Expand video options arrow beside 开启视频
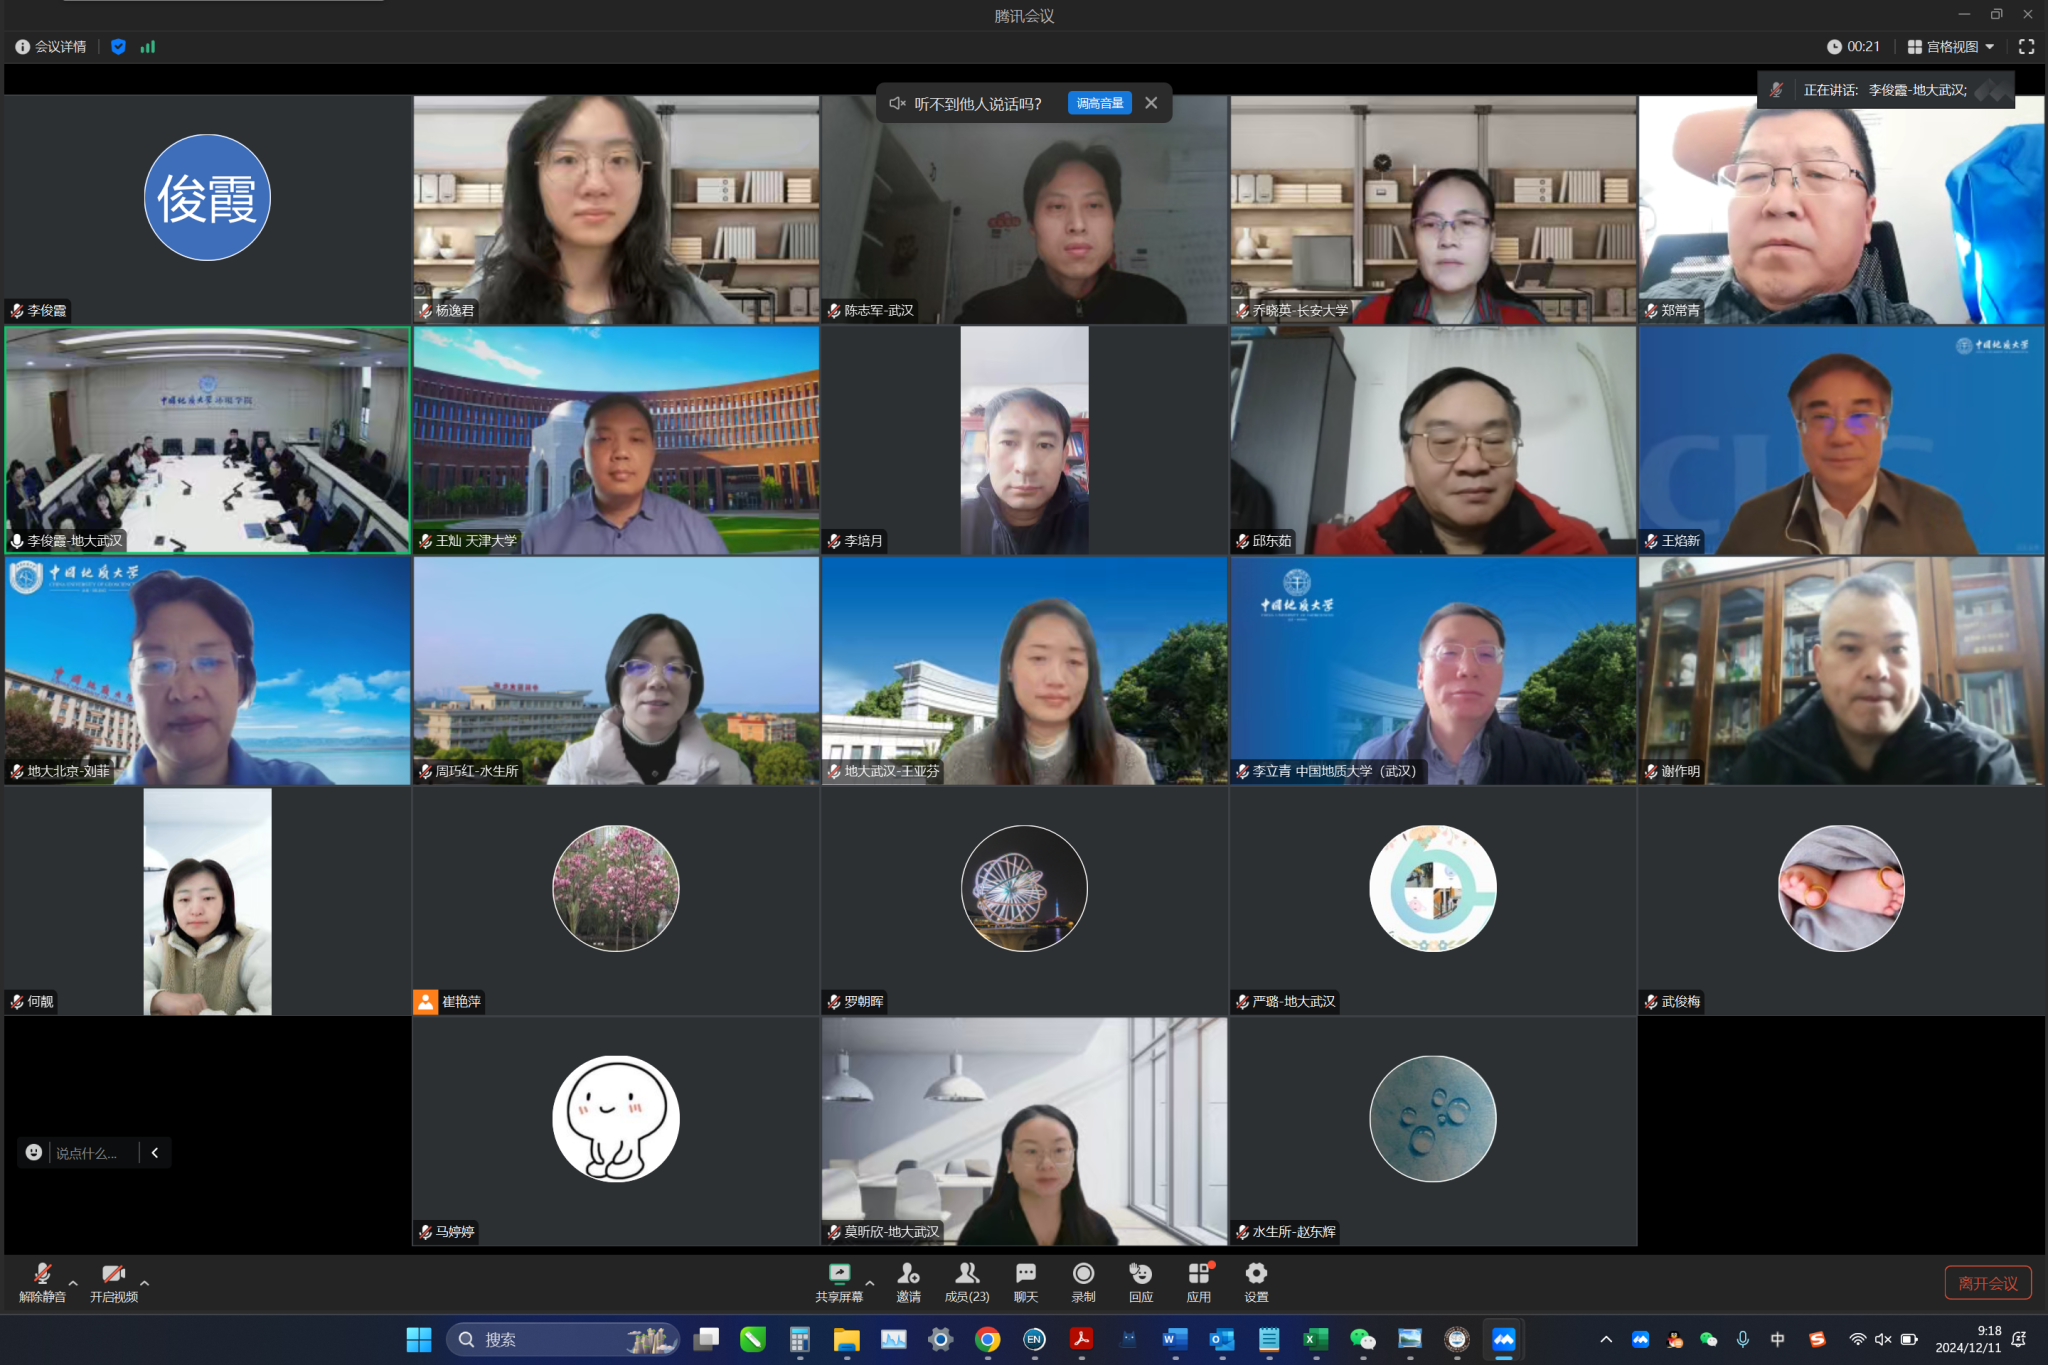This screenshot has height=1365, width=2048. click(x=145, y=1282)
